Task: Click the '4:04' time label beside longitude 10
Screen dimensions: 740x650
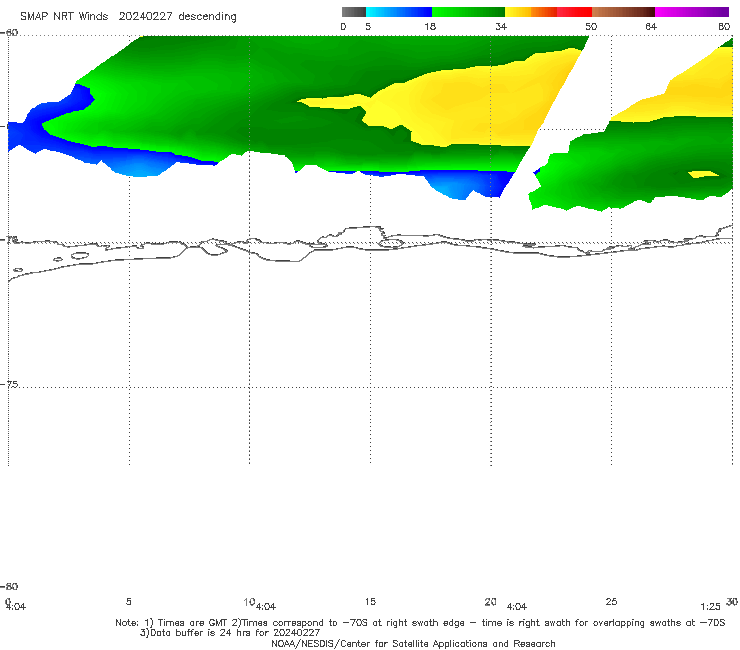Action: click(266, 607)
